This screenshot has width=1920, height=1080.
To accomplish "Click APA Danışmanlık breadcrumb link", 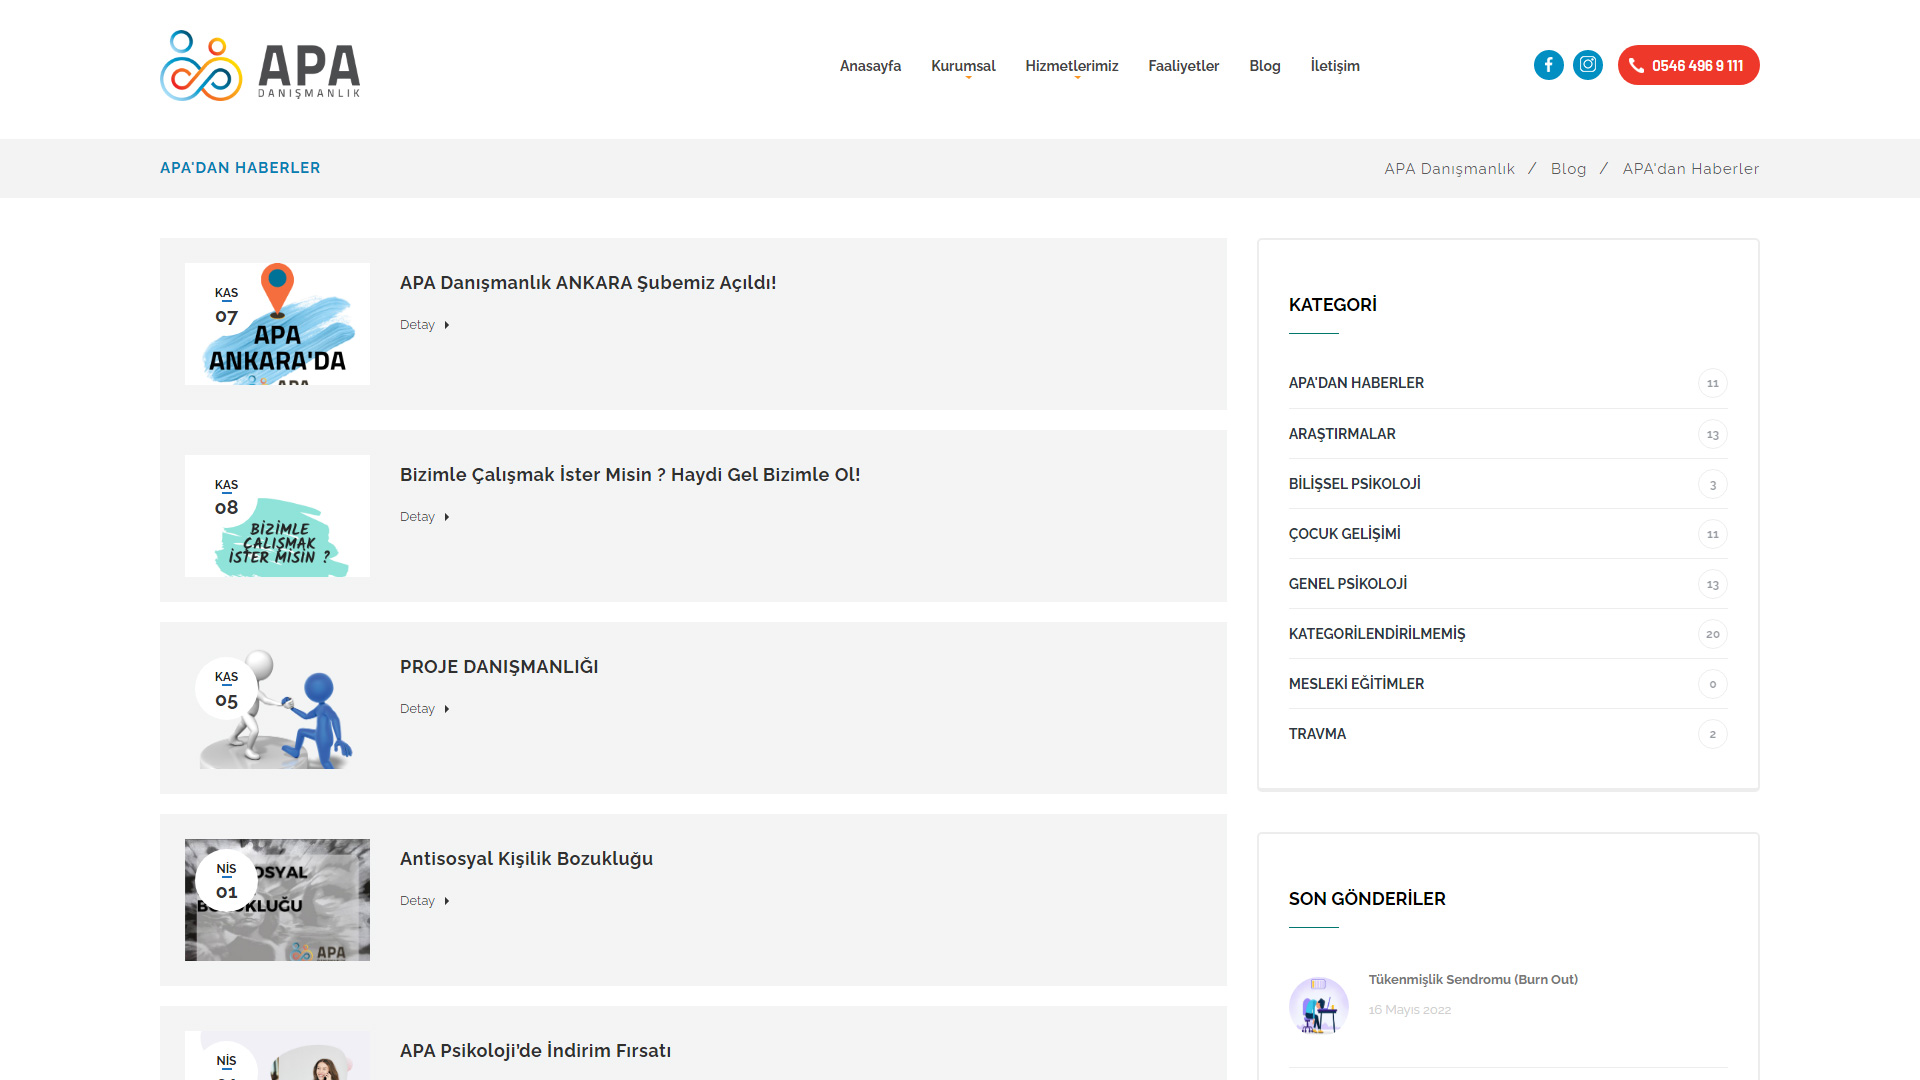I will (1449, 169).
